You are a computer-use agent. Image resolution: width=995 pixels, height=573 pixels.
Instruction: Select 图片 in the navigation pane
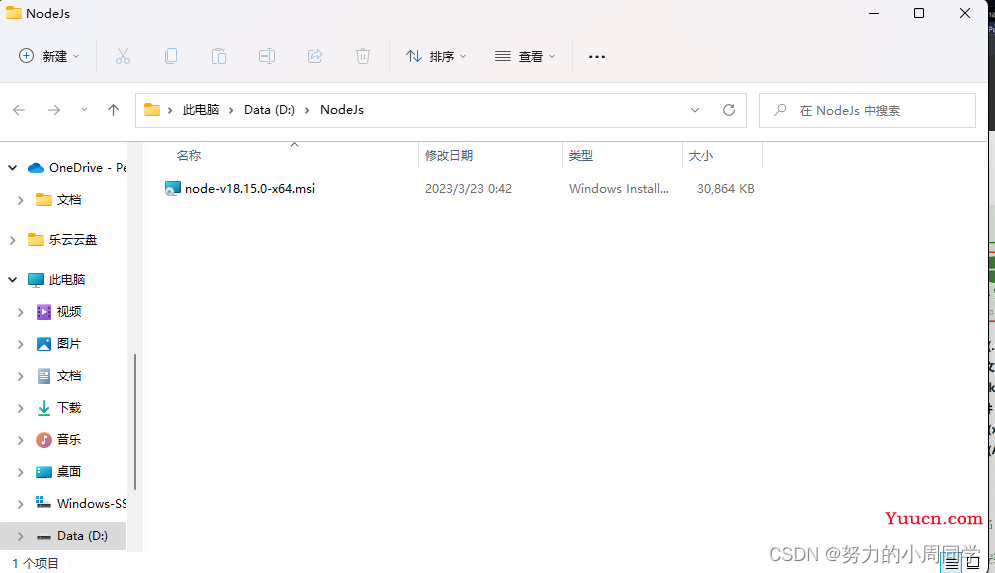tap(69, 344)
